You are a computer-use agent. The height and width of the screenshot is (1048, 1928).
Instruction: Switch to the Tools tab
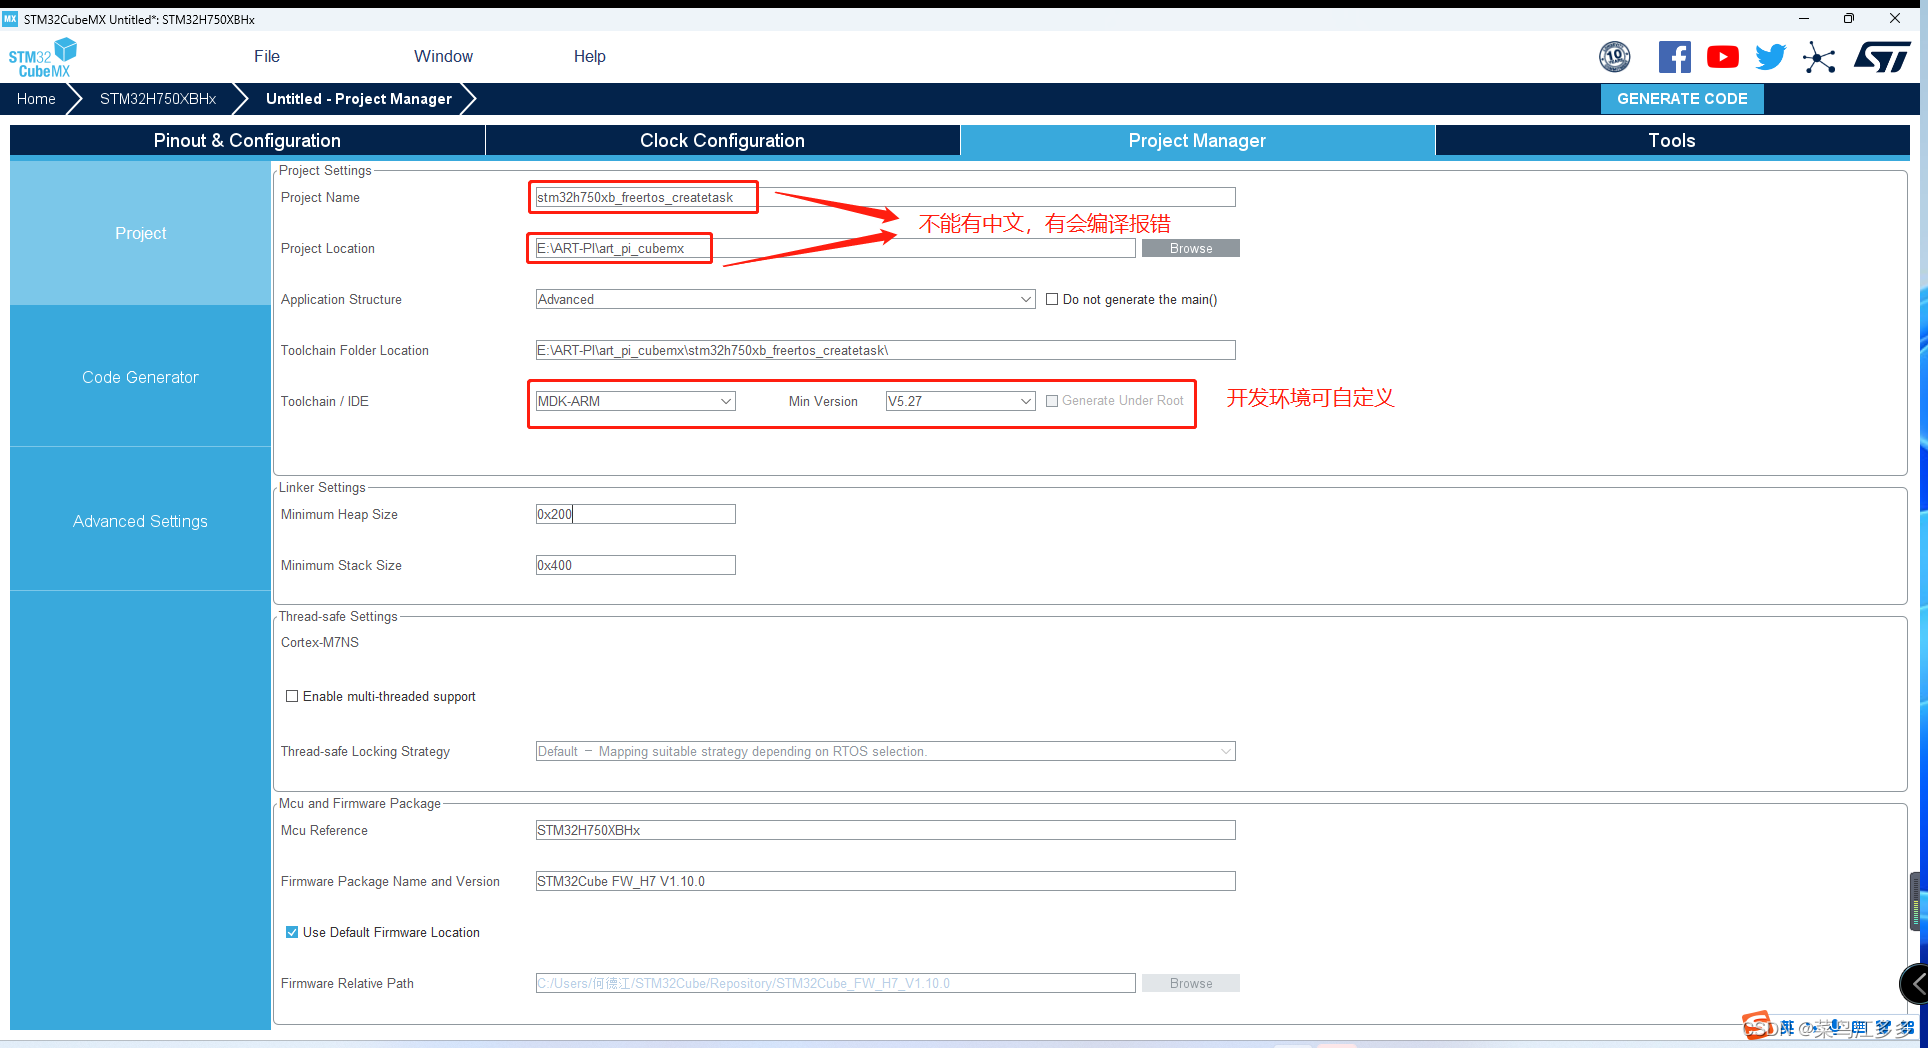1672,140
